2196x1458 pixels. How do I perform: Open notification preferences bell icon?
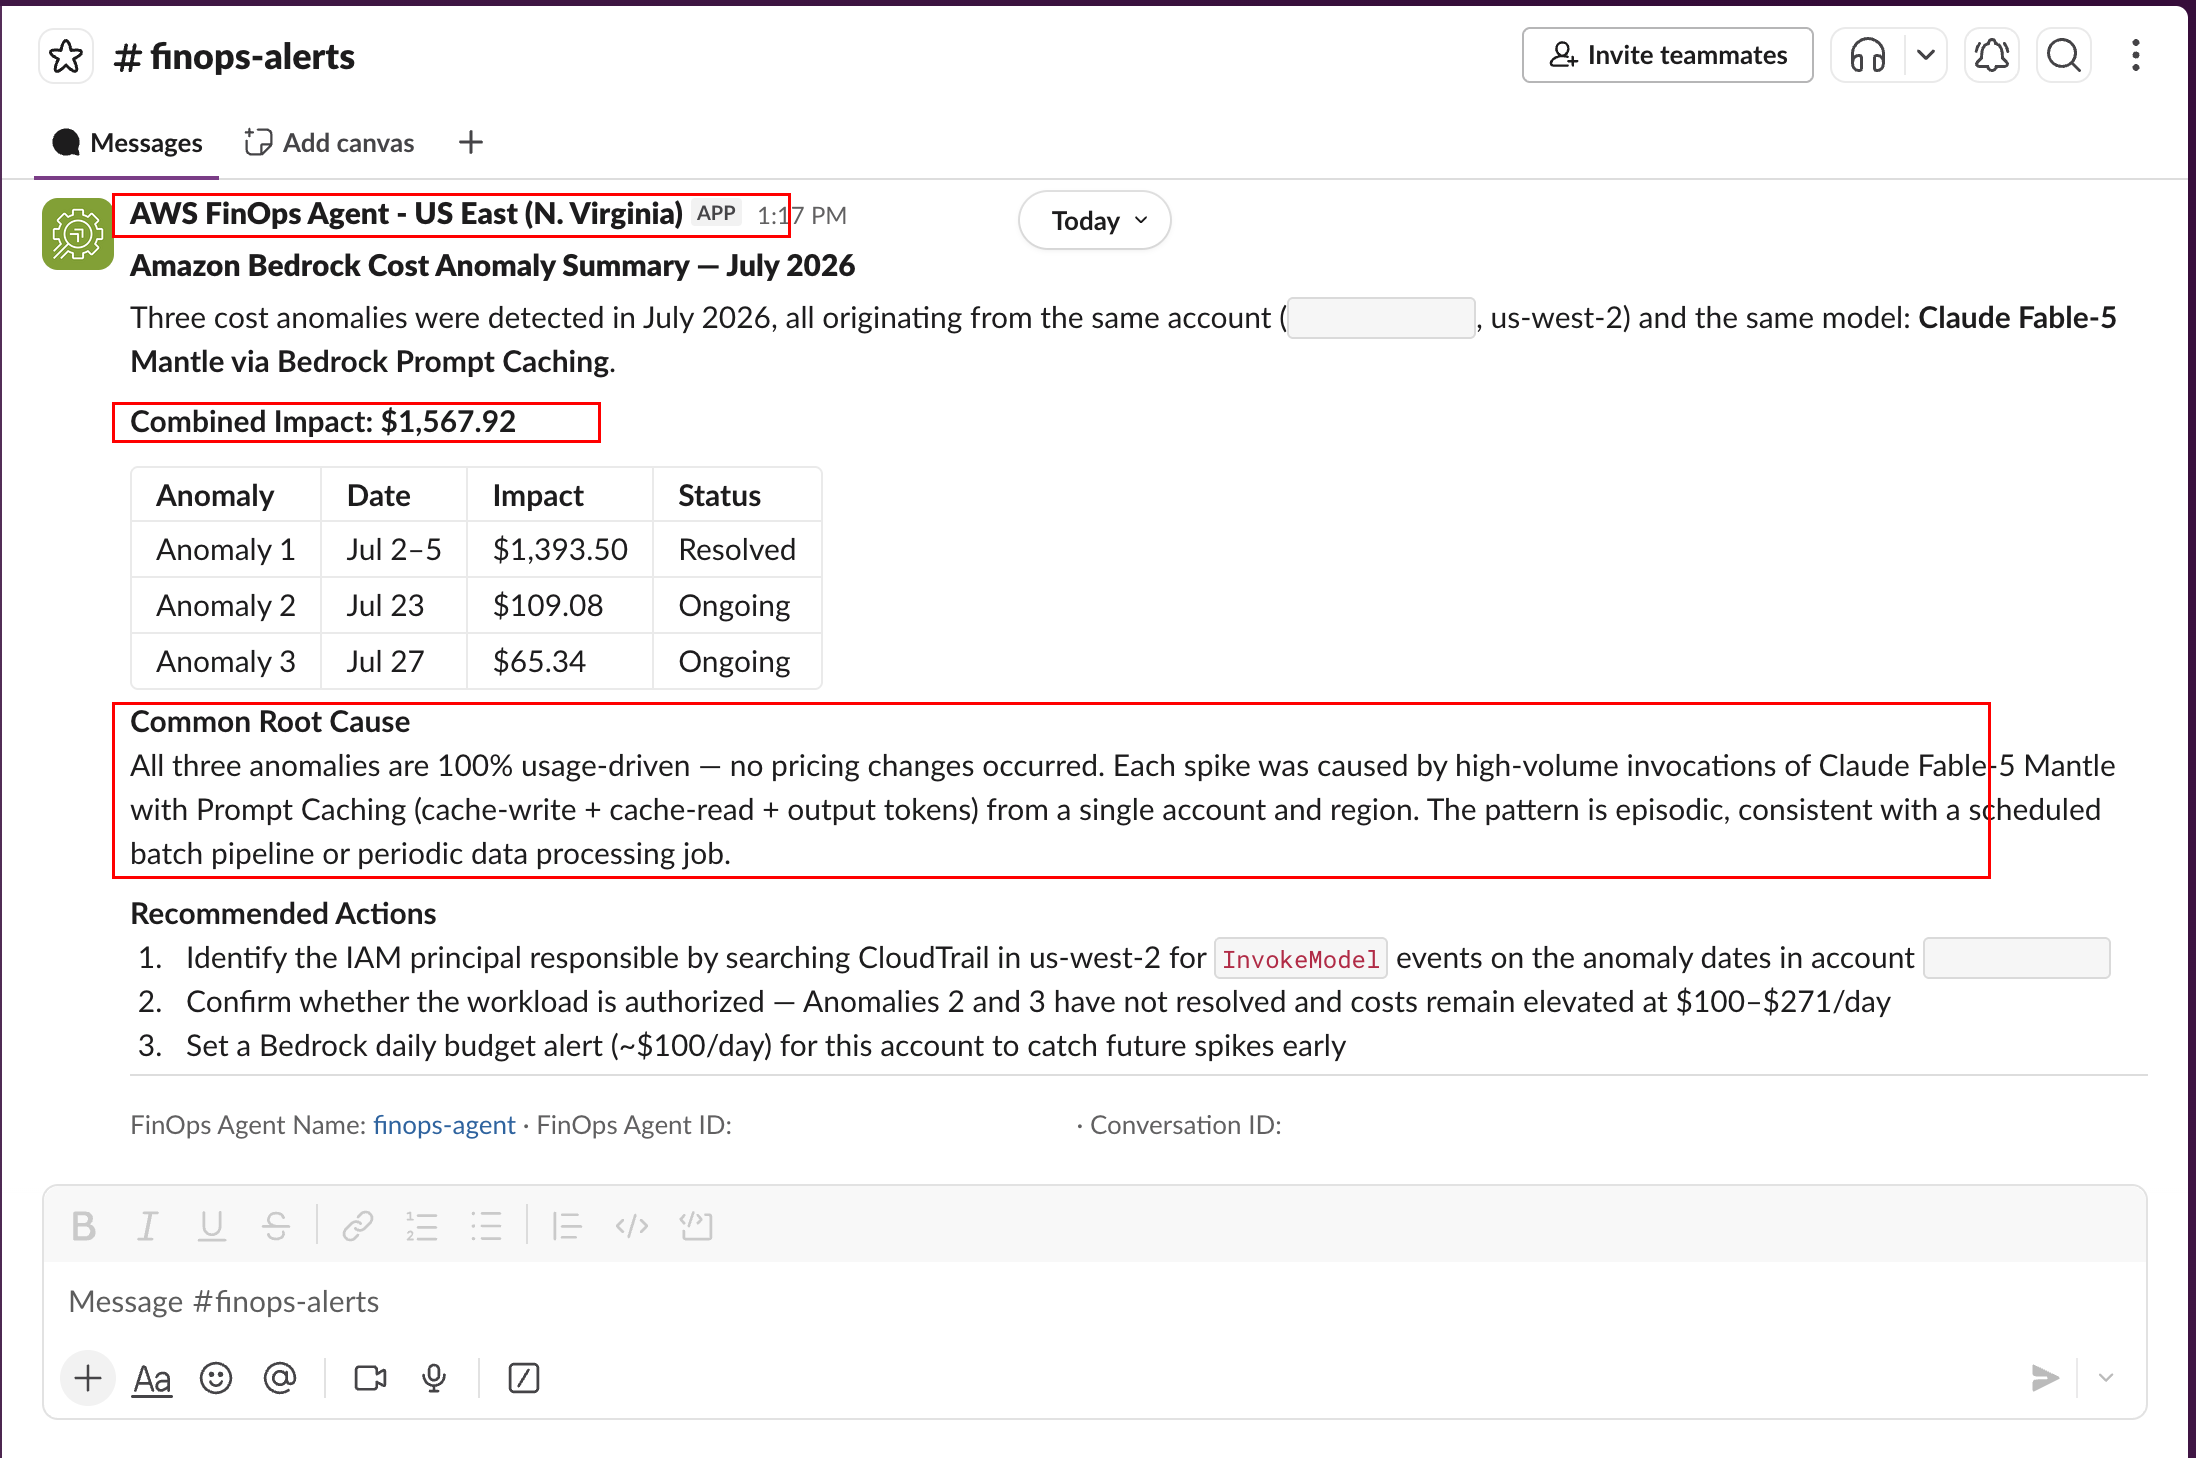point(1991,55)
